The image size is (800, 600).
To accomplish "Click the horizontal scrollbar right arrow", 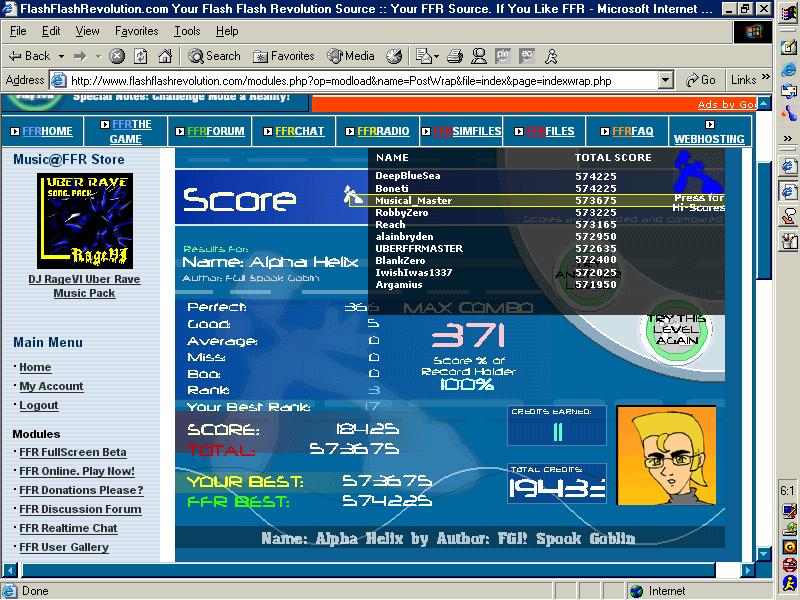I will (x=747, y=569).
